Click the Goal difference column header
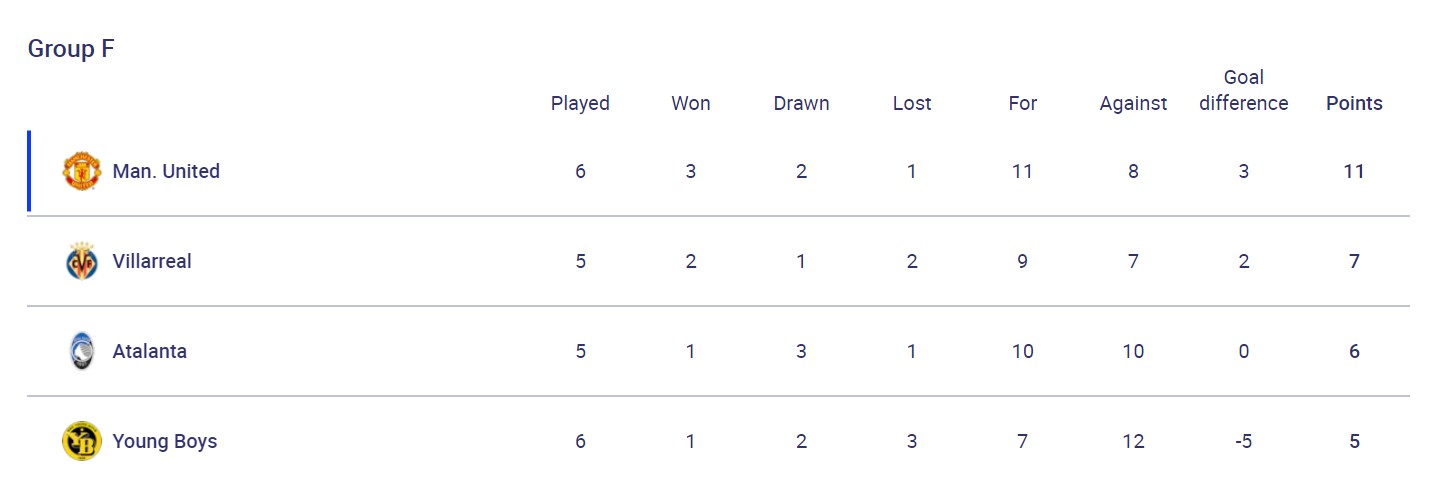 [1243, 90]
